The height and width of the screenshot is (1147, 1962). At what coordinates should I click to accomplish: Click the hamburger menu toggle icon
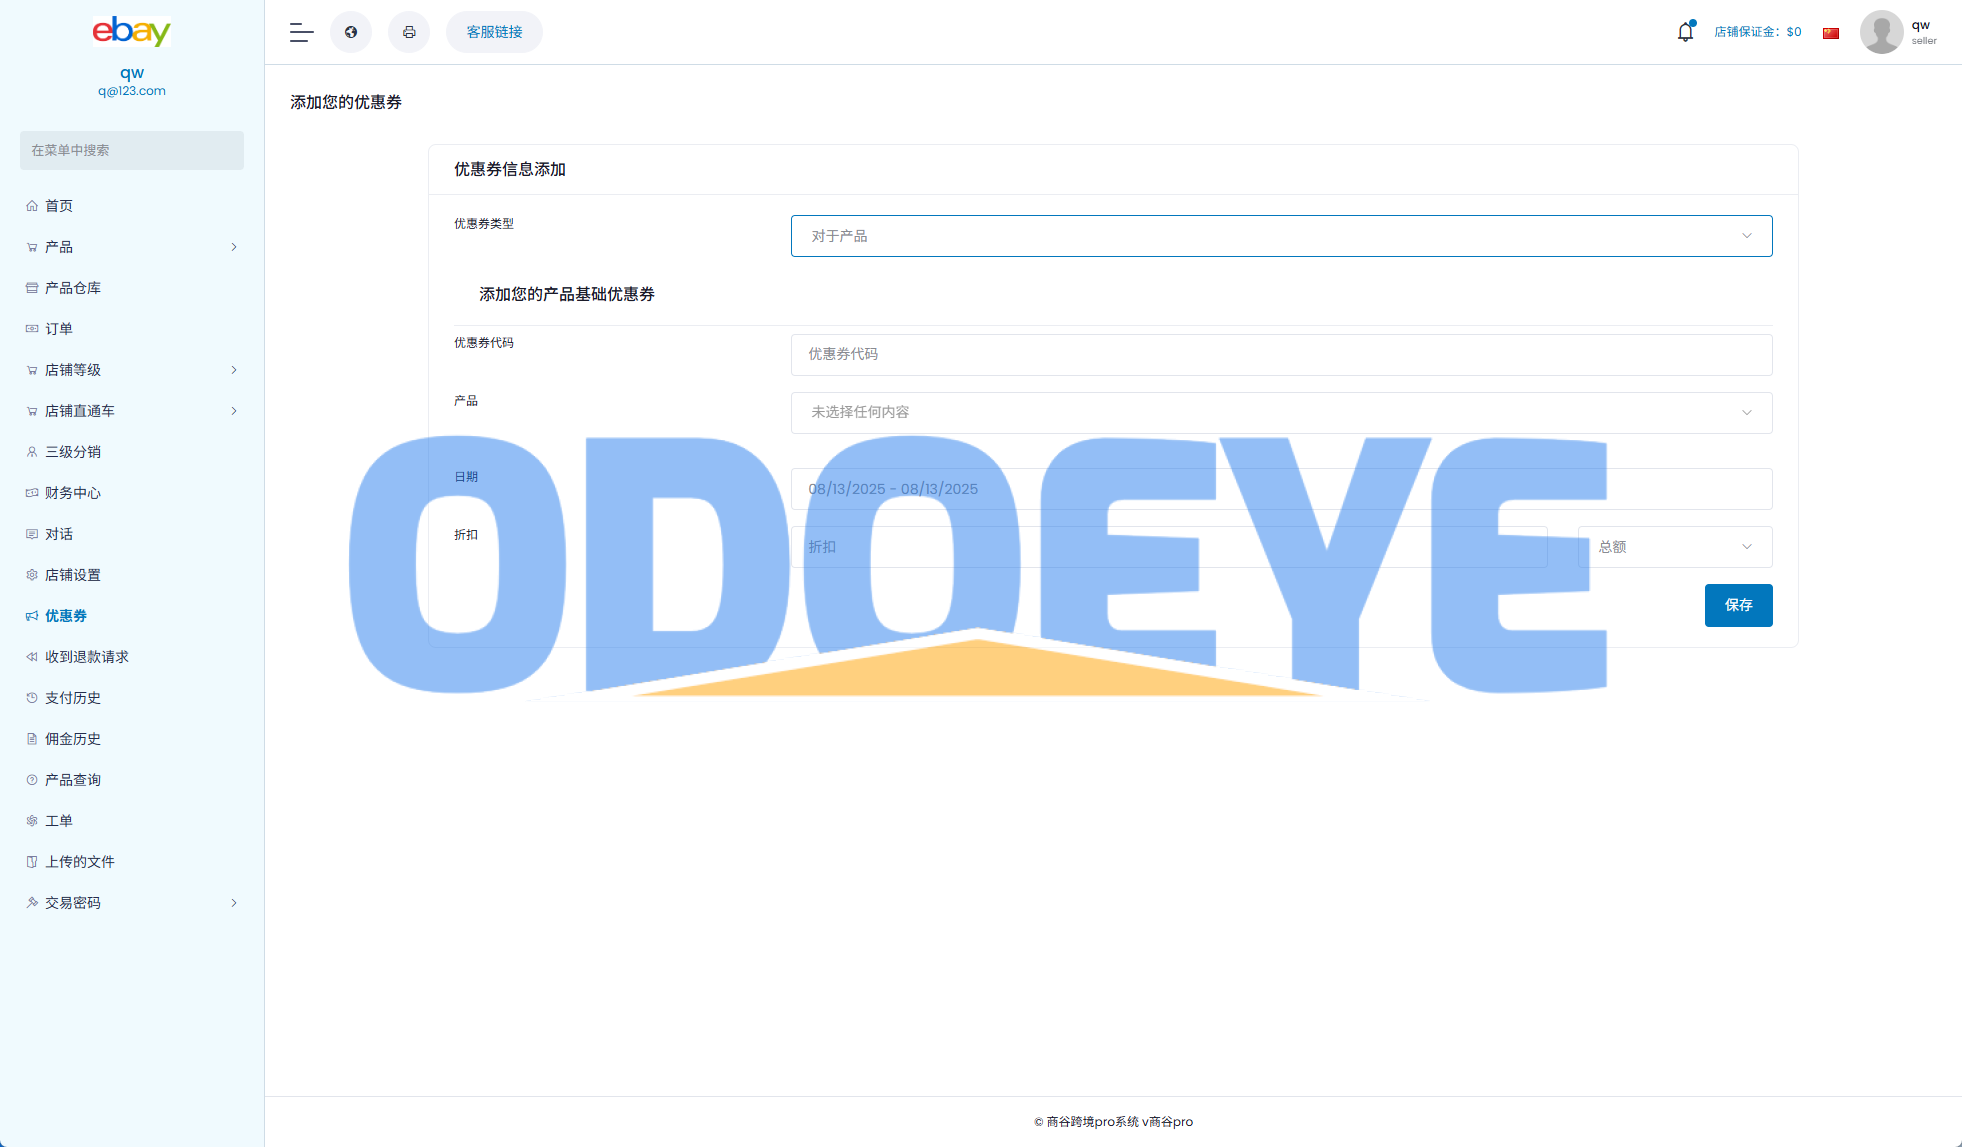coord(301,32)
